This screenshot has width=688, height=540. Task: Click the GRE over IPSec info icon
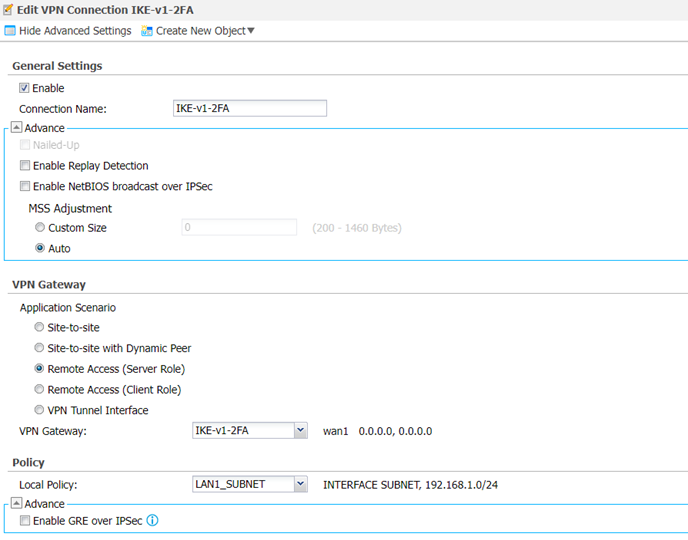pos(153,520)
